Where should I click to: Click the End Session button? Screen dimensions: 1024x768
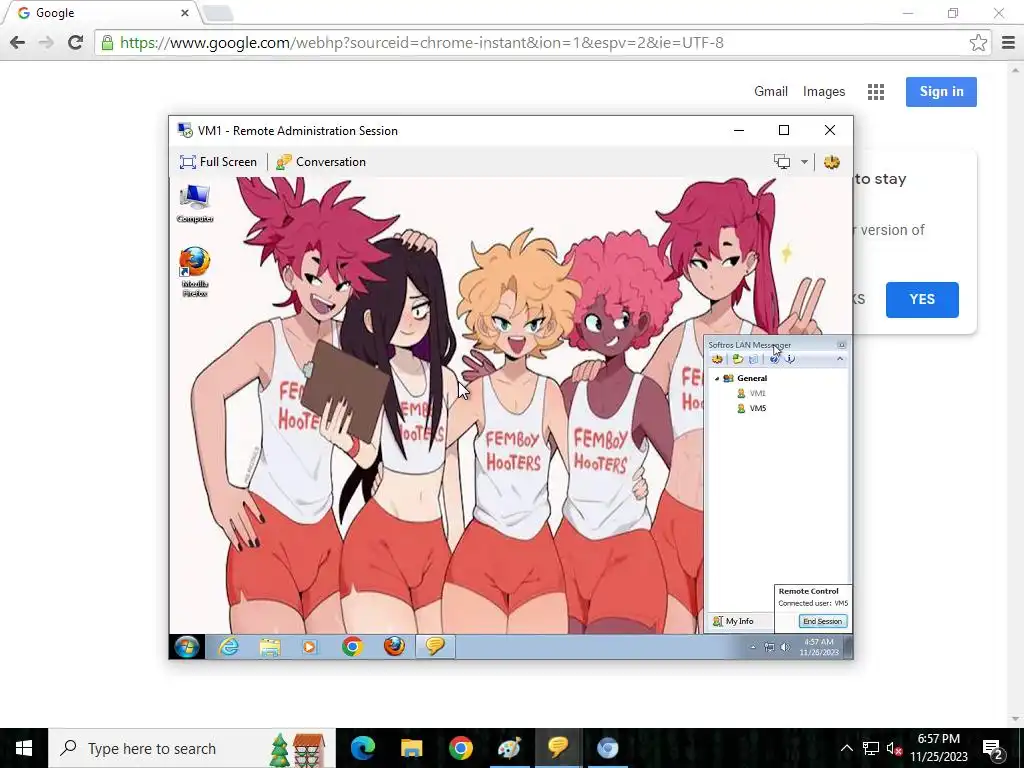point(823,621)
